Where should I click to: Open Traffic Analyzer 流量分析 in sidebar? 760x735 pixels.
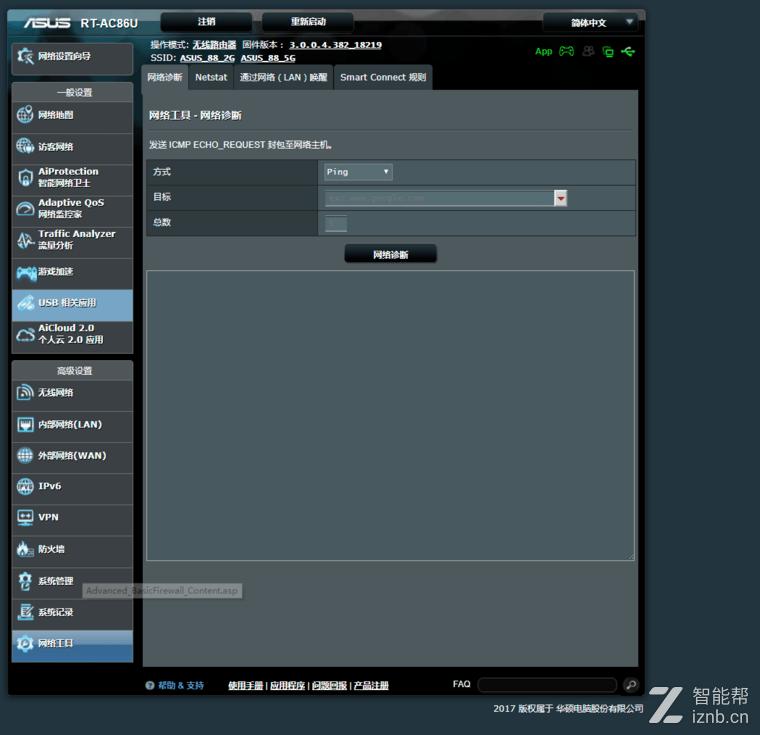[x=72, y=240]
